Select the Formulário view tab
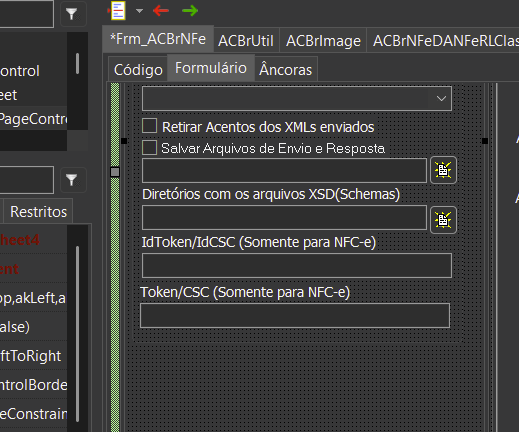Viewport: 519px width, 432px height. coord(211,68)
